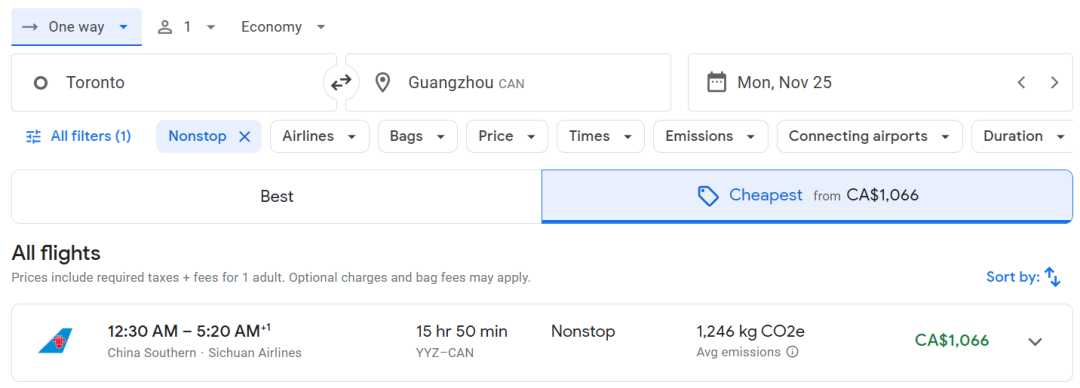Click the Toronto origin field

174,83
